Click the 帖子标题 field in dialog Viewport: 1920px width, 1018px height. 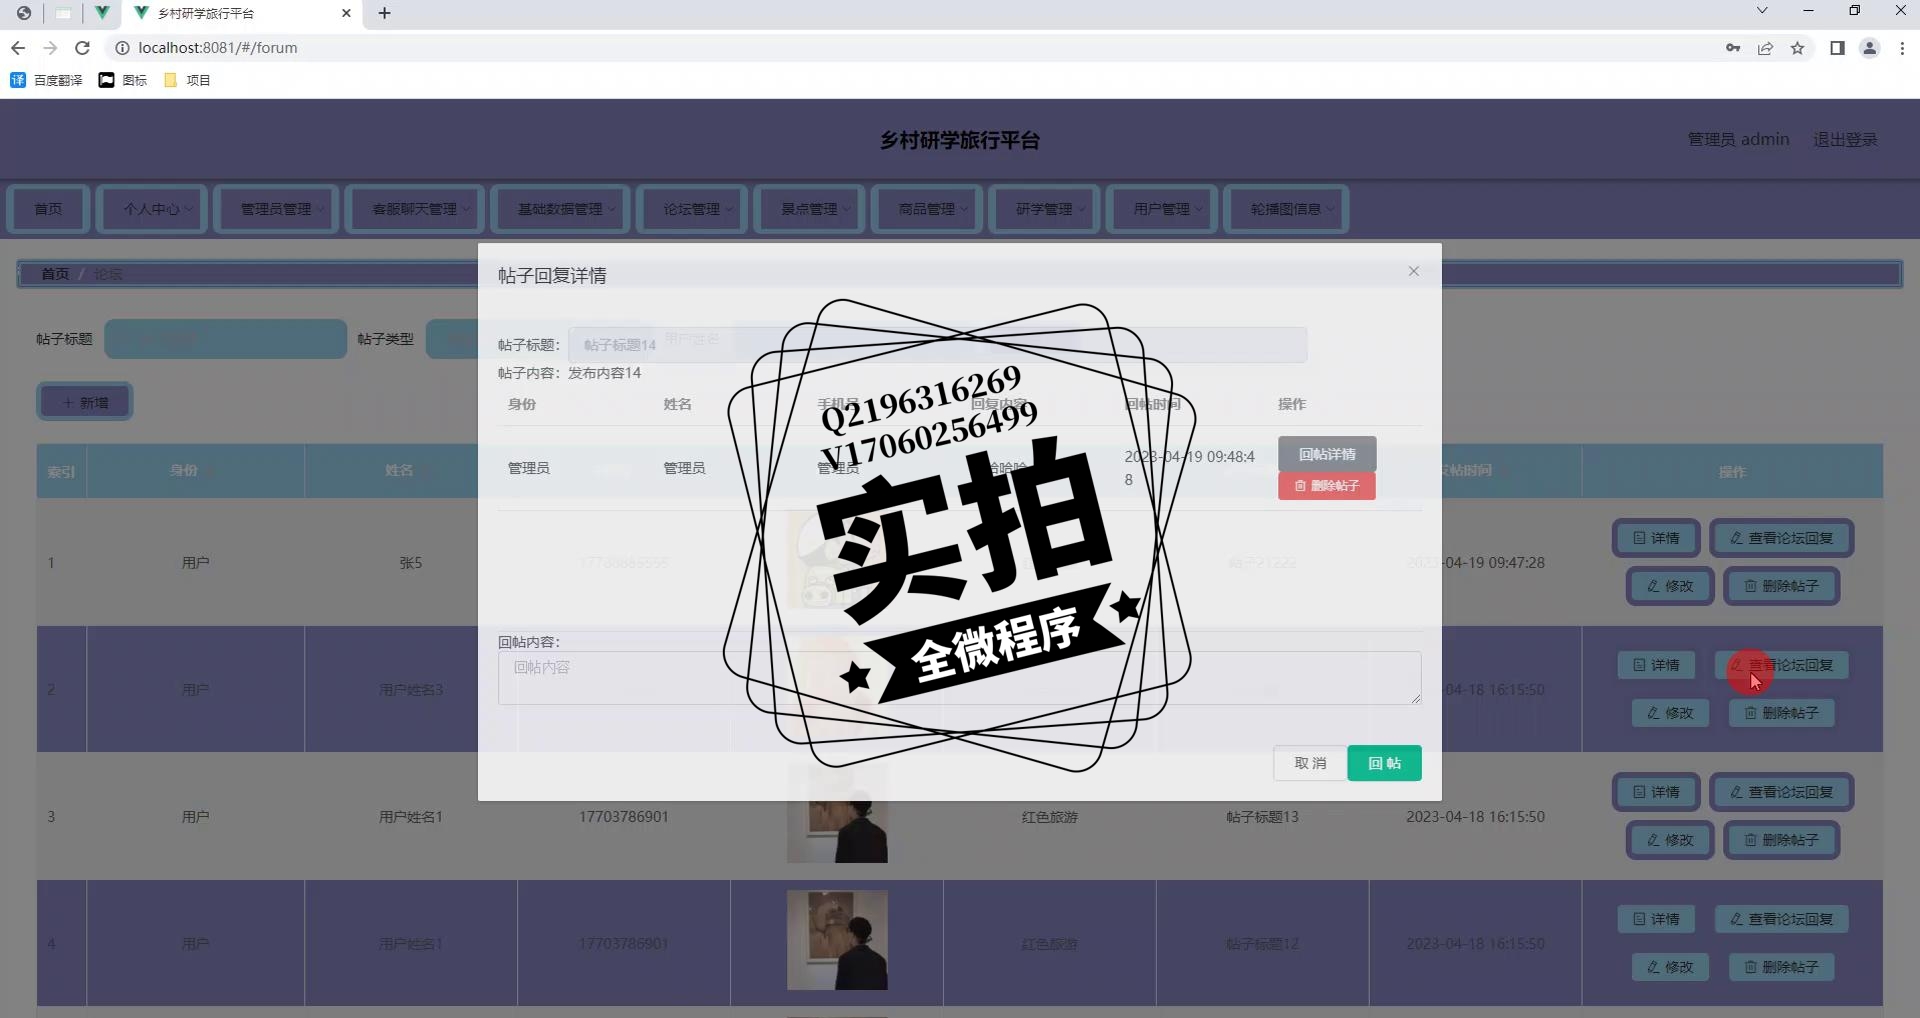pos(937,345)
